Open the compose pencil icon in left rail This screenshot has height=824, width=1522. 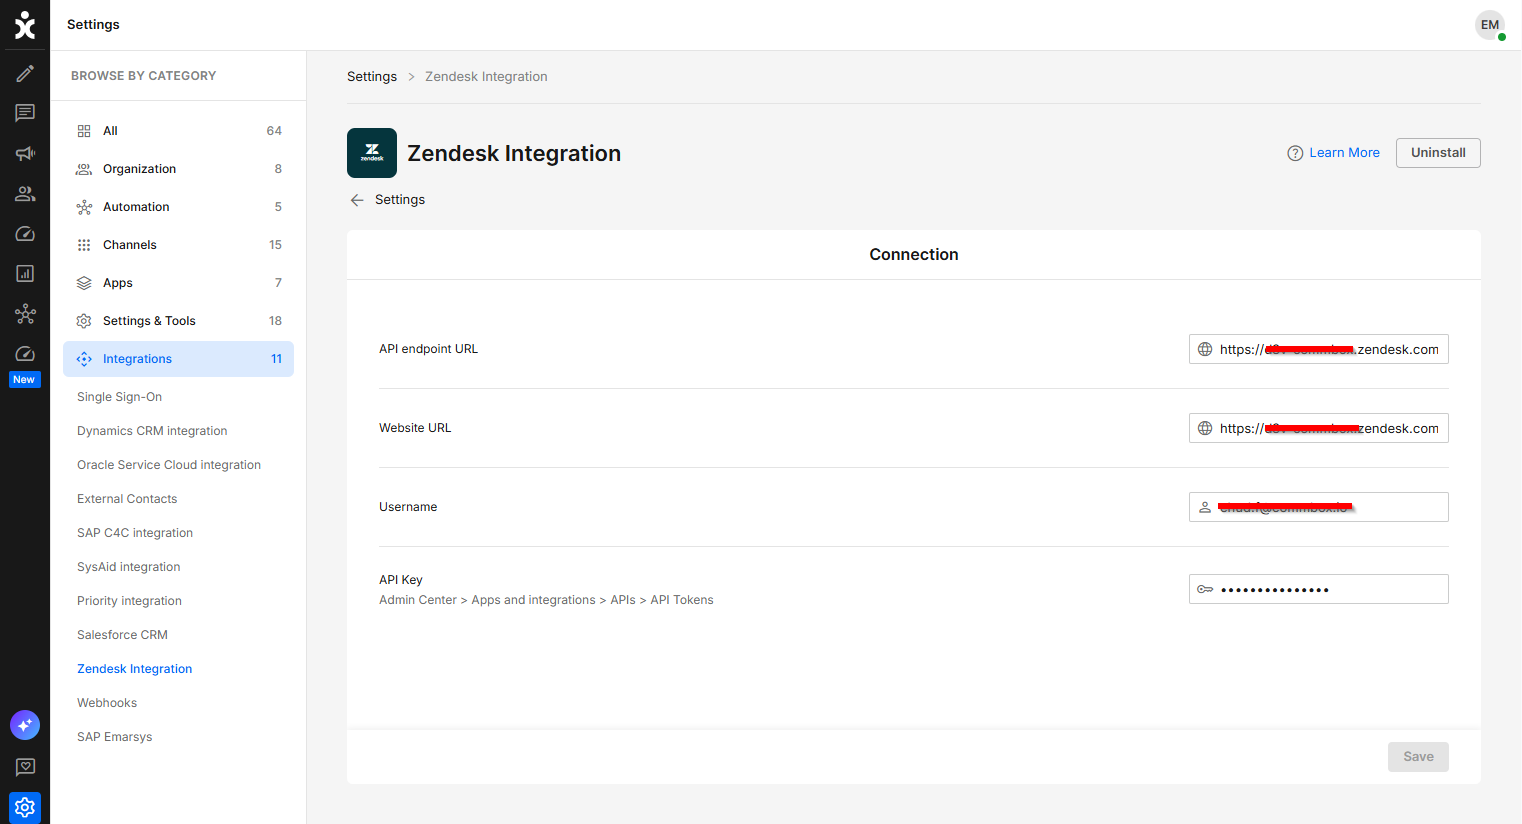tap(25, 73)
